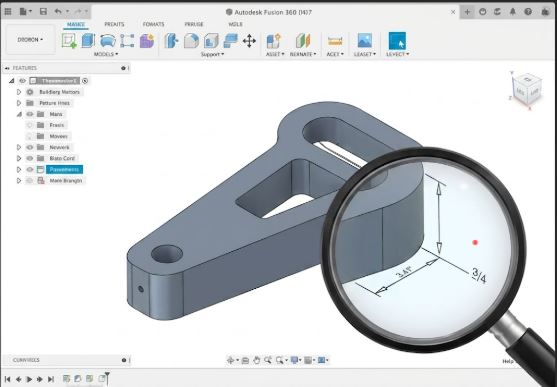
Task: Select the Combine bodies tool icon
Action: (x=231, y=41)
